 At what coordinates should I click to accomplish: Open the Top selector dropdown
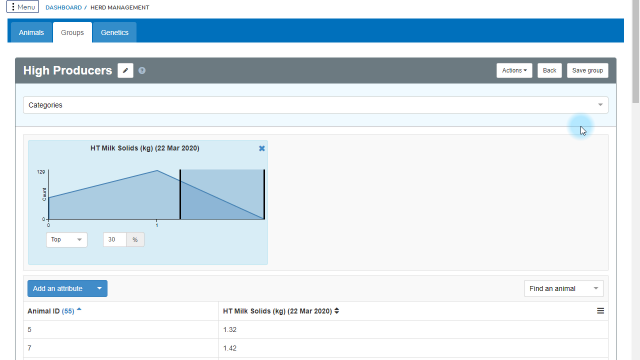pyautogui.click(x=67, y=240)
